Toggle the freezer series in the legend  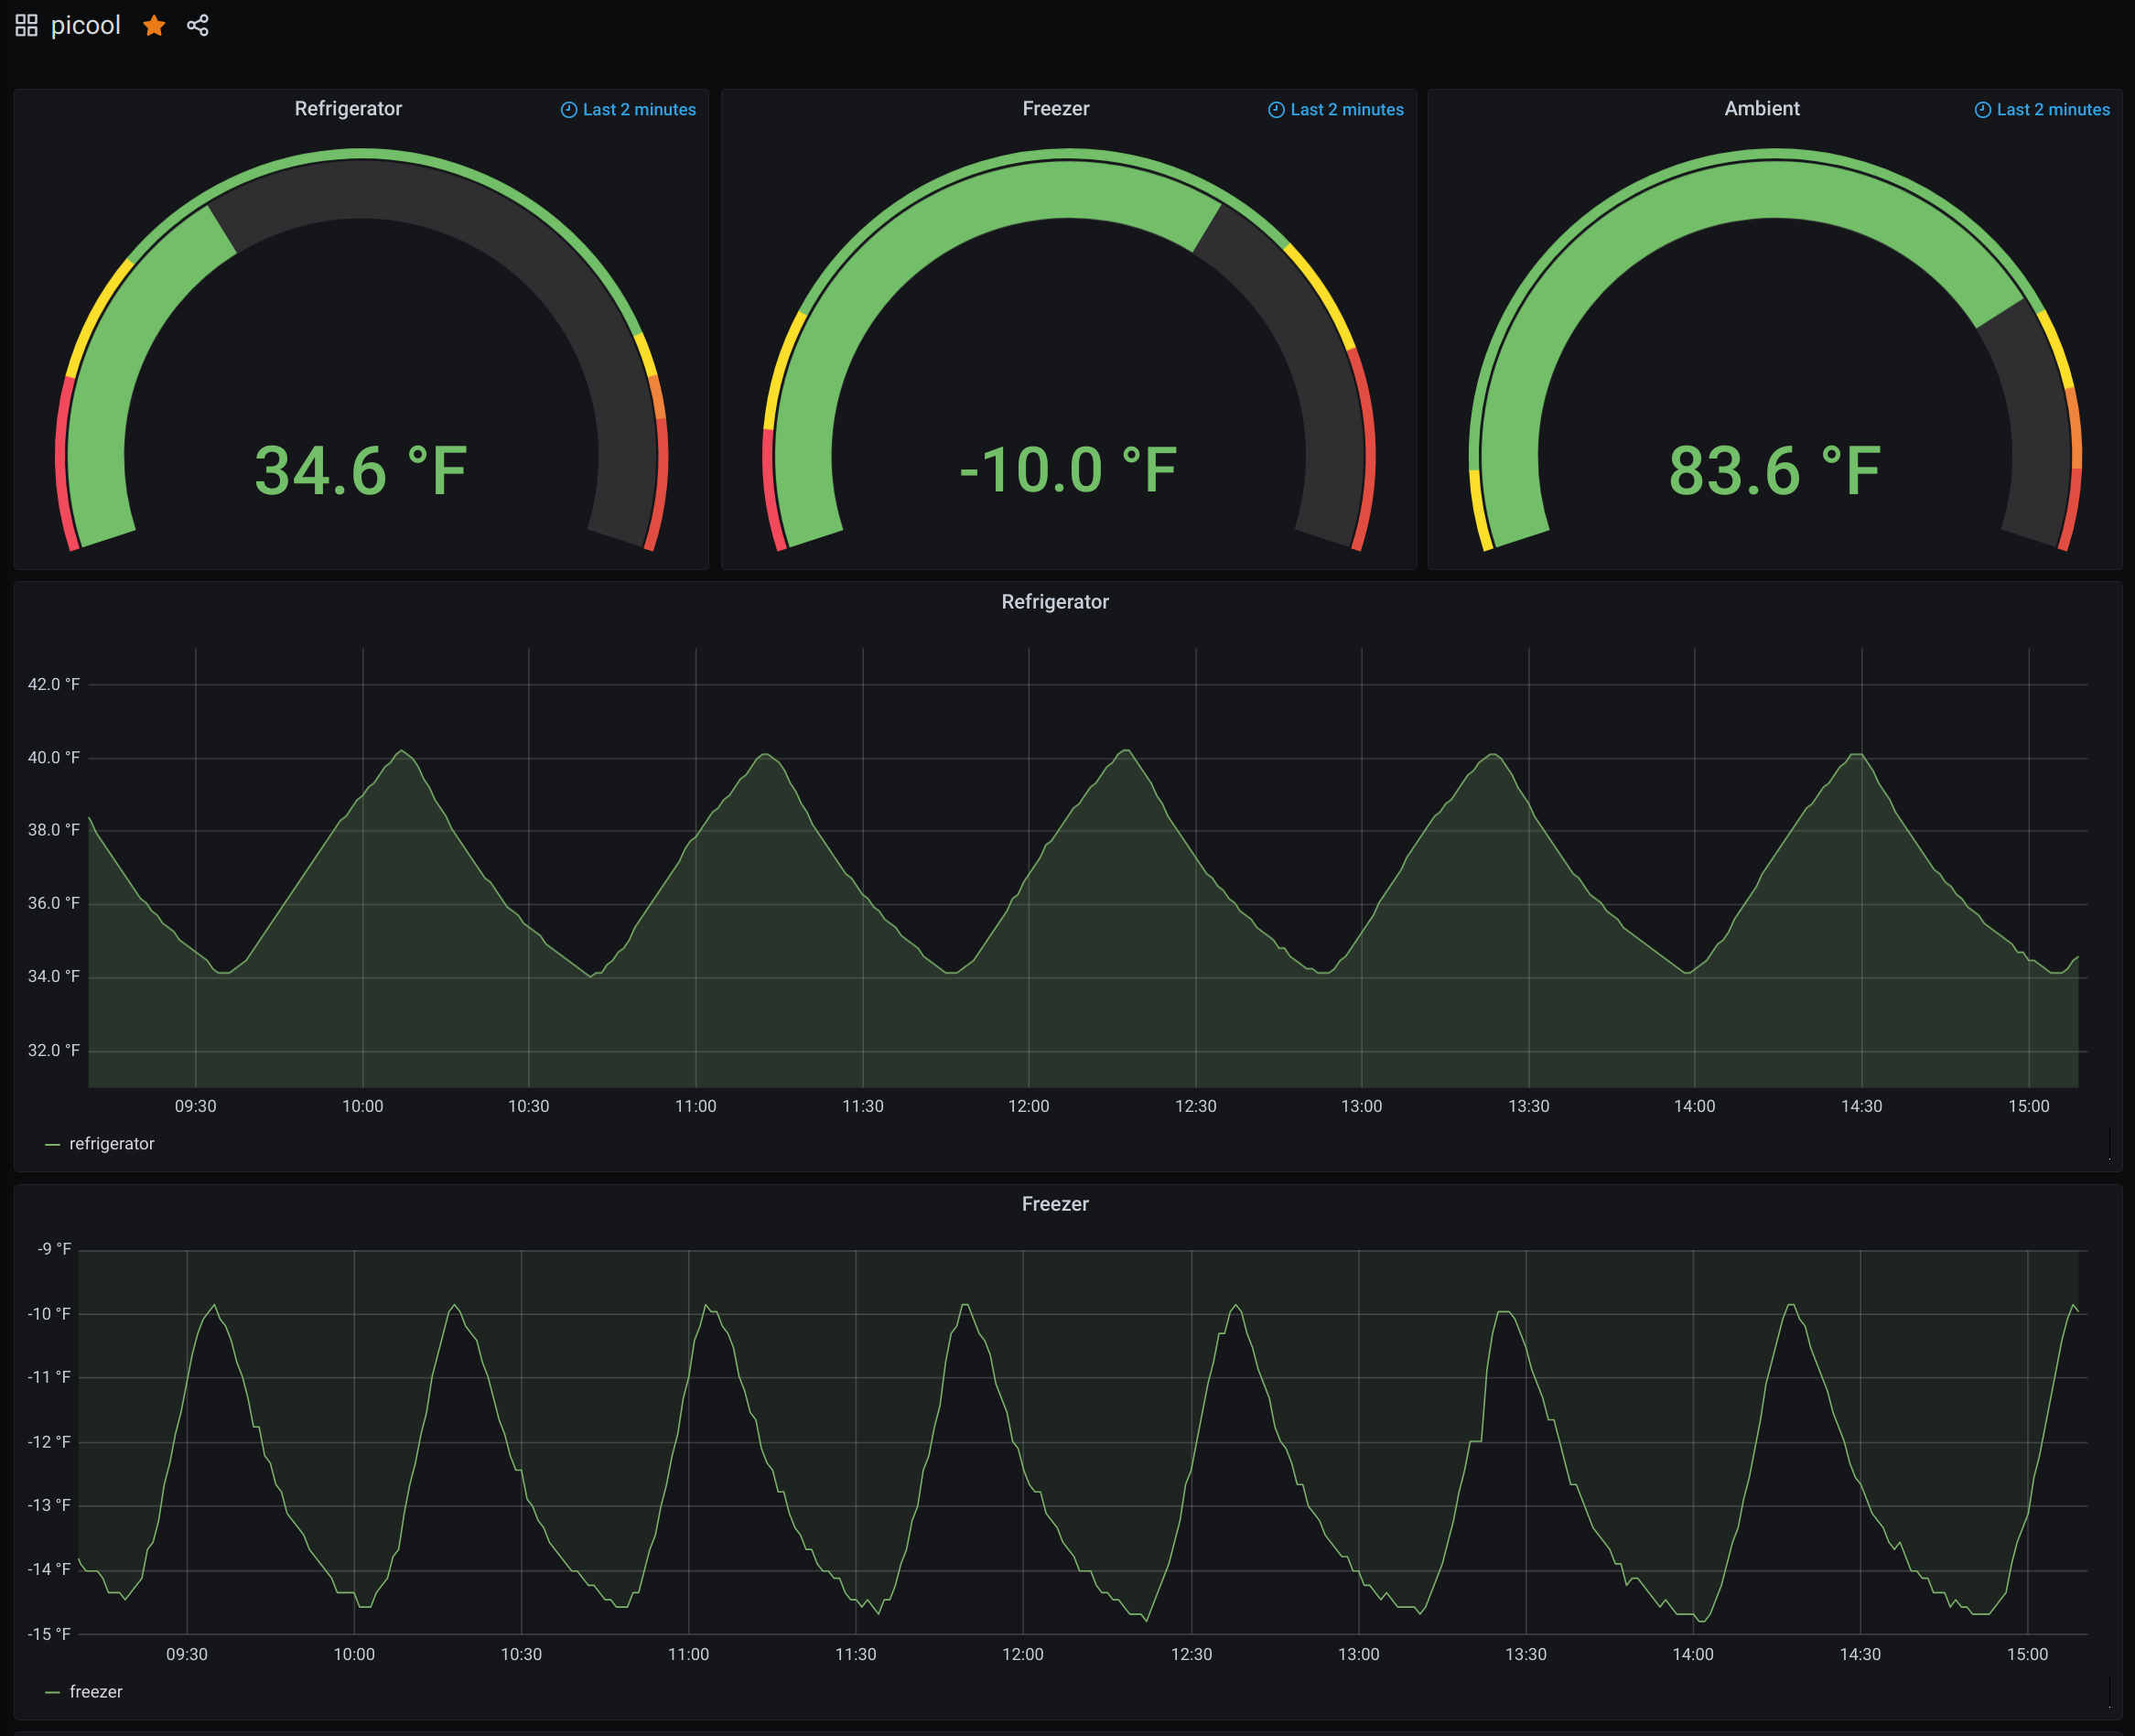click(96, 1692)
